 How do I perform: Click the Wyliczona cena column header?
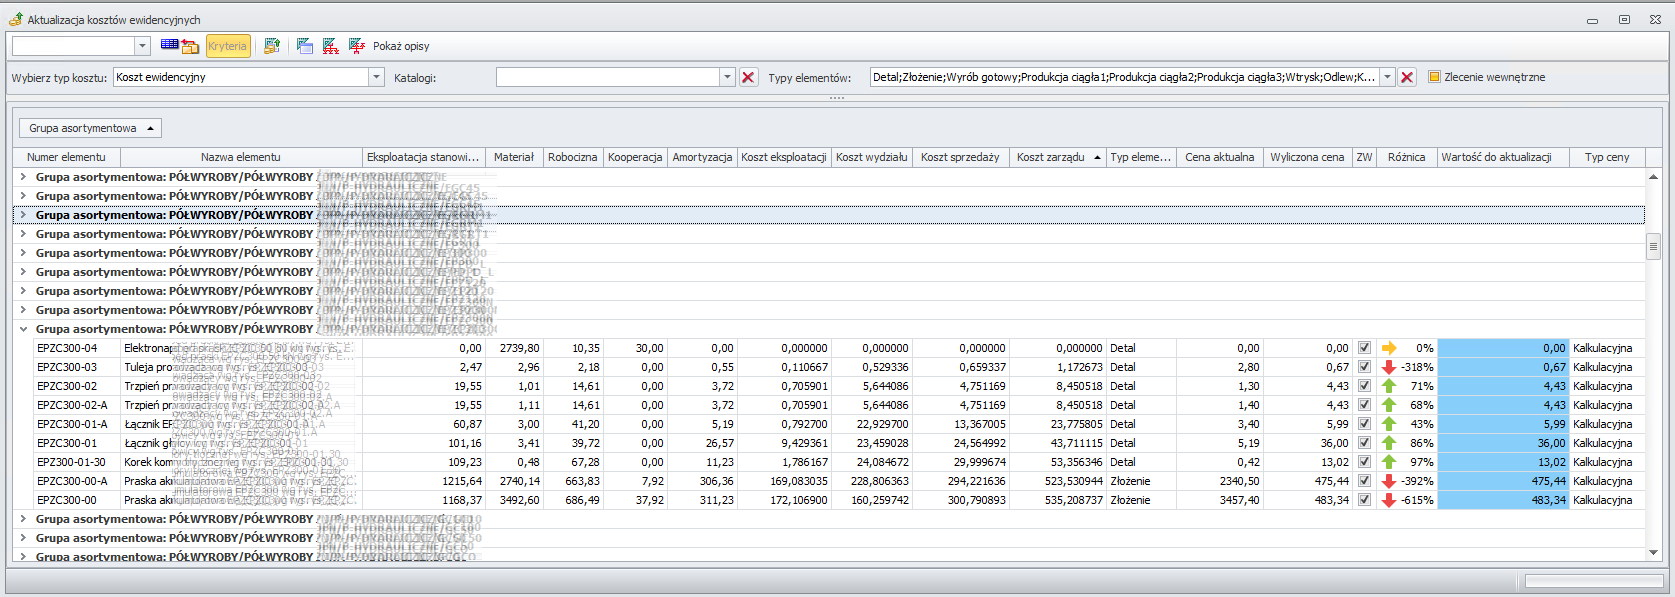tap(1306, 157)
